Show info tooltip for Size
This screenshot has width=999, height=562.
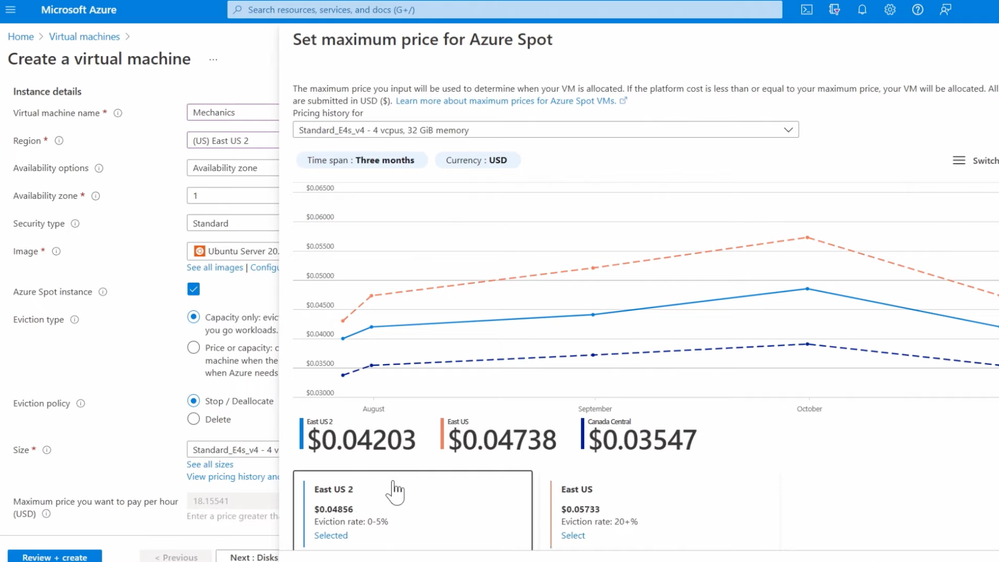47,450
